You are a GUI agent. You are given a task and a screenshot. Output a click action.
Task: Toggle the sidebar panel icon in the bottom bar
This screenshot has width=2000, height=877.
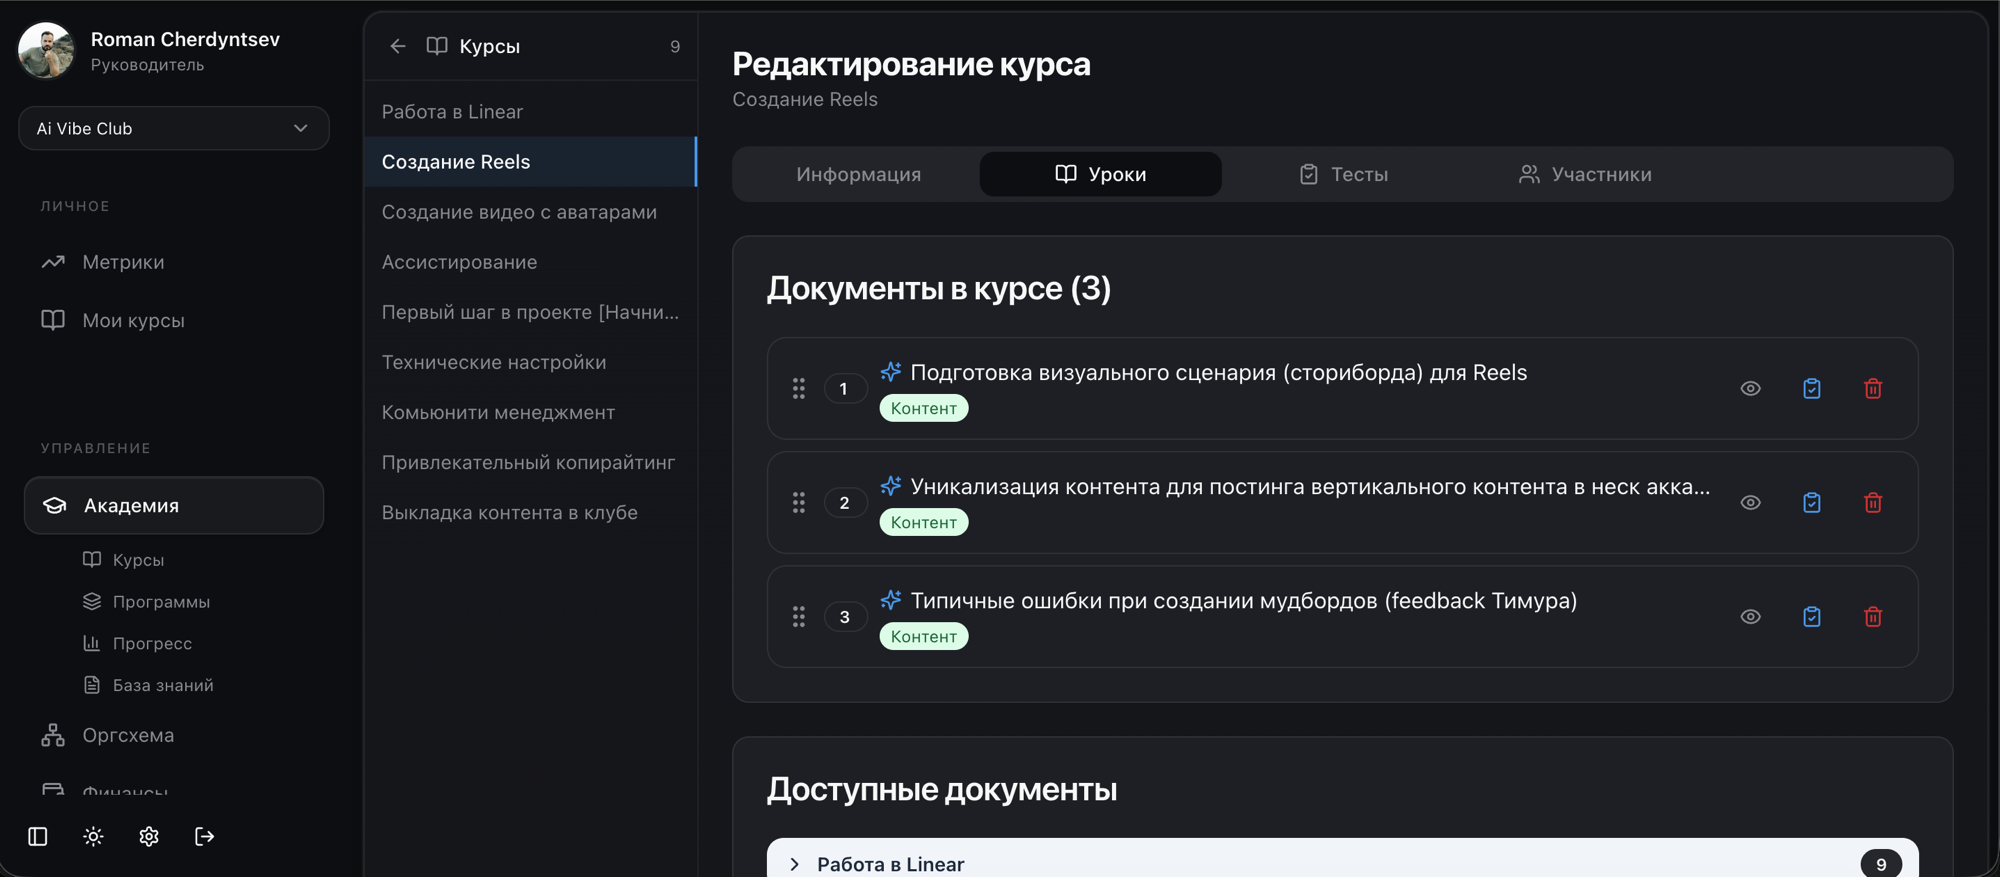tap(38, 836)
